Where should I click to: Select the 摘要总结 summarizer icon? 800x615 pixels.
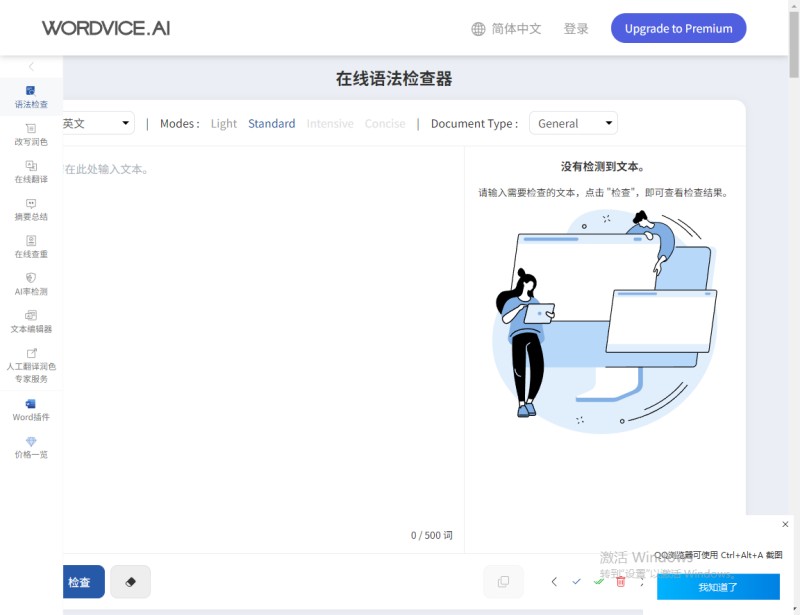point(30,210)
